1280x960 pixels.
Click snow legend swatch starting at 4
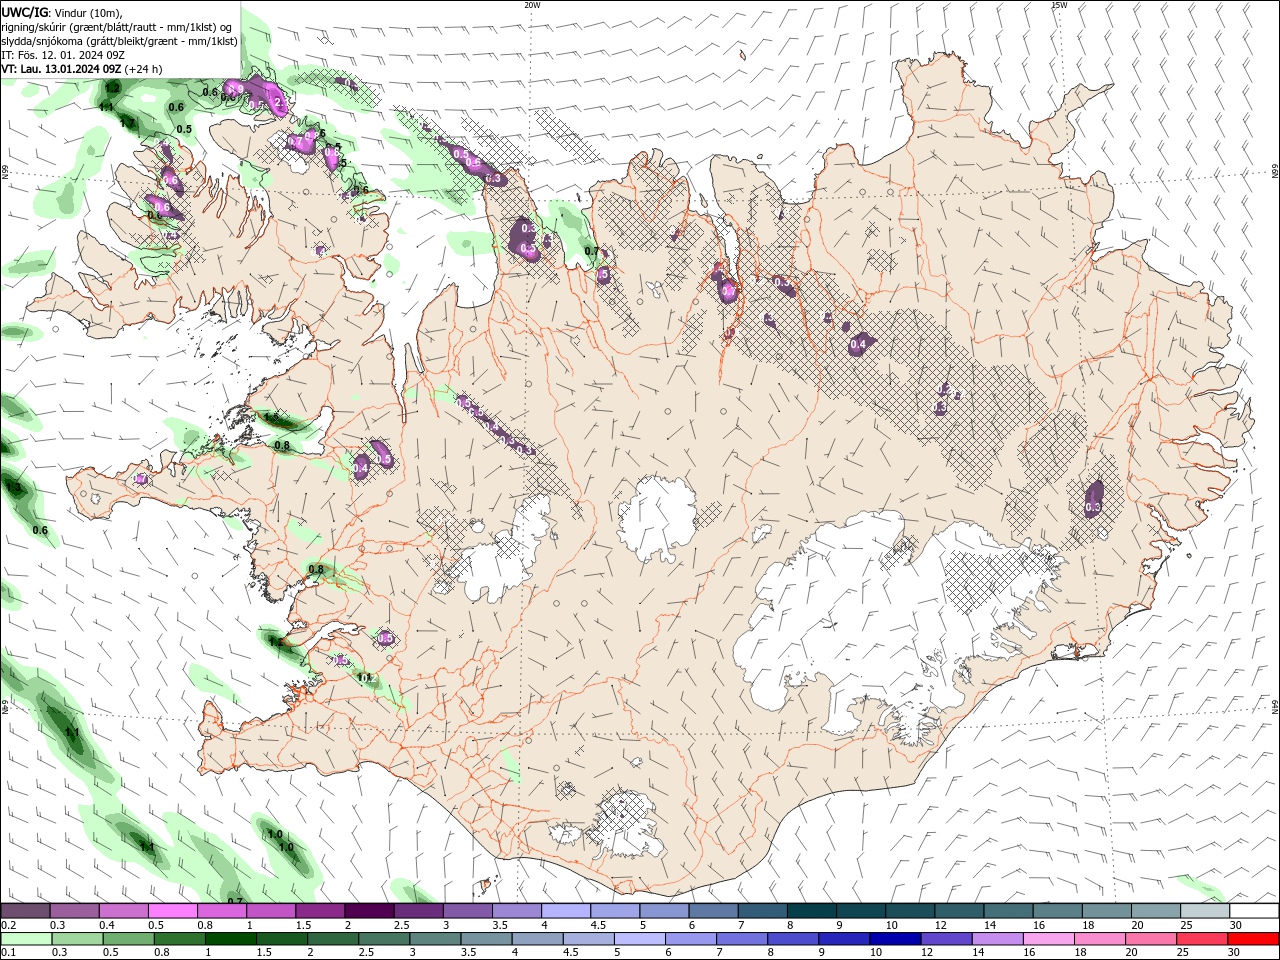565,911
